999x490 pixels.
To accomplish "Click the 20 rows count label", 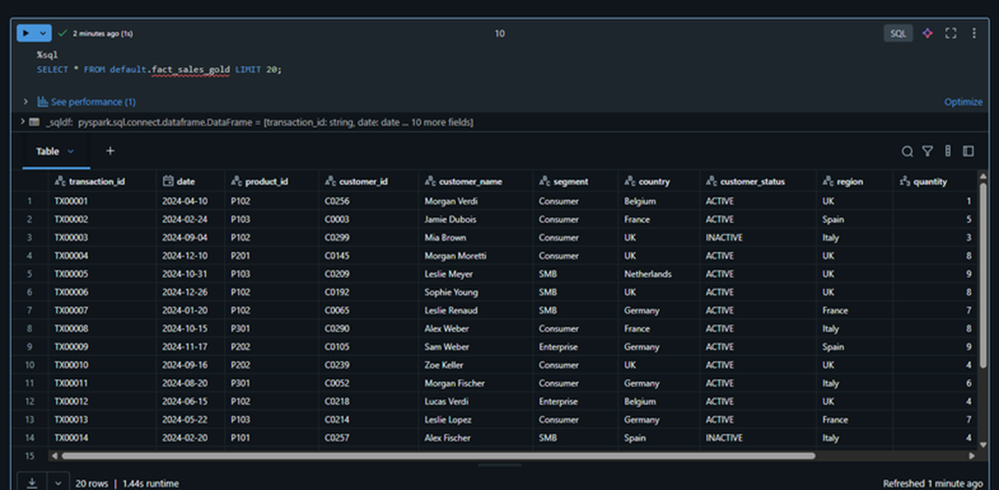I will [x=92, y=484].
